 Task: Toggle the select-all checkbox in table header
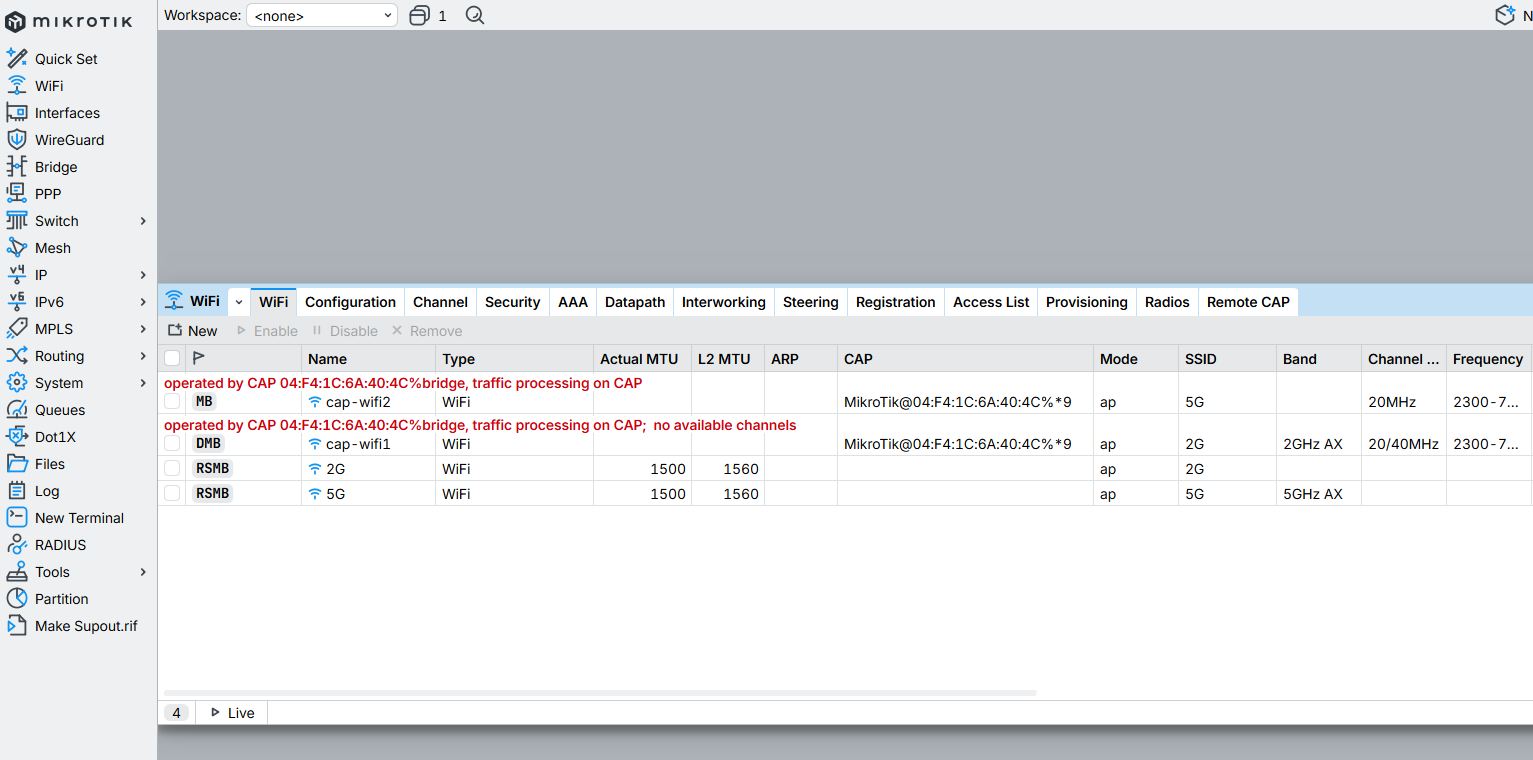tap(172, 358)
